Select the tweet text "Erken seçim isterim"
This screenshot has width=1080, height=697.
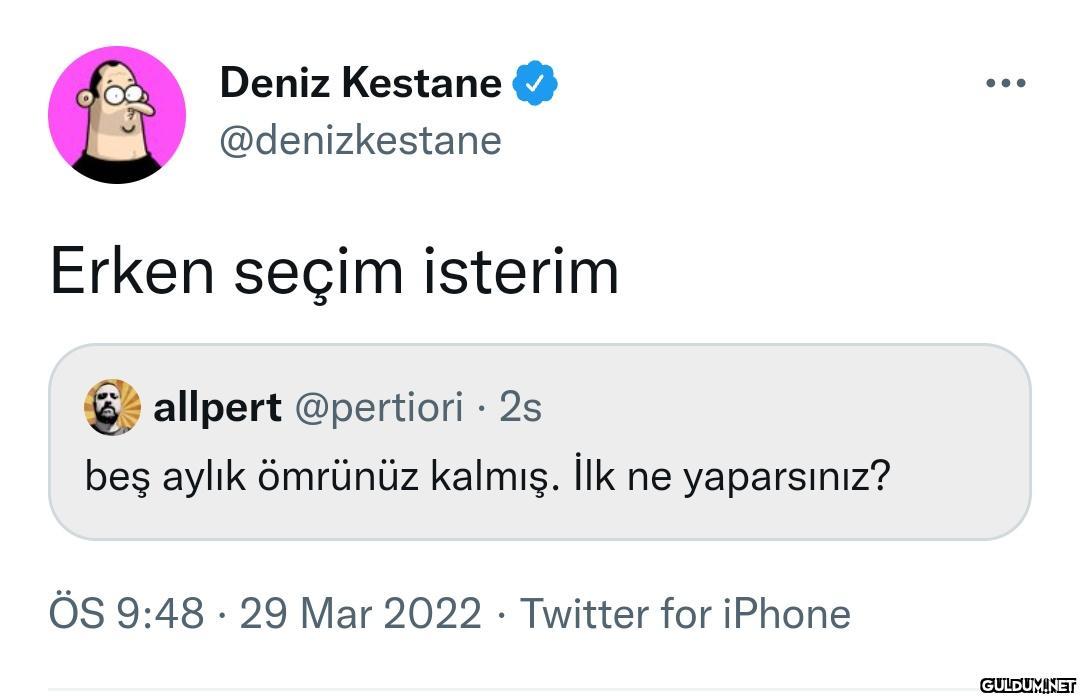coord(334,271)
